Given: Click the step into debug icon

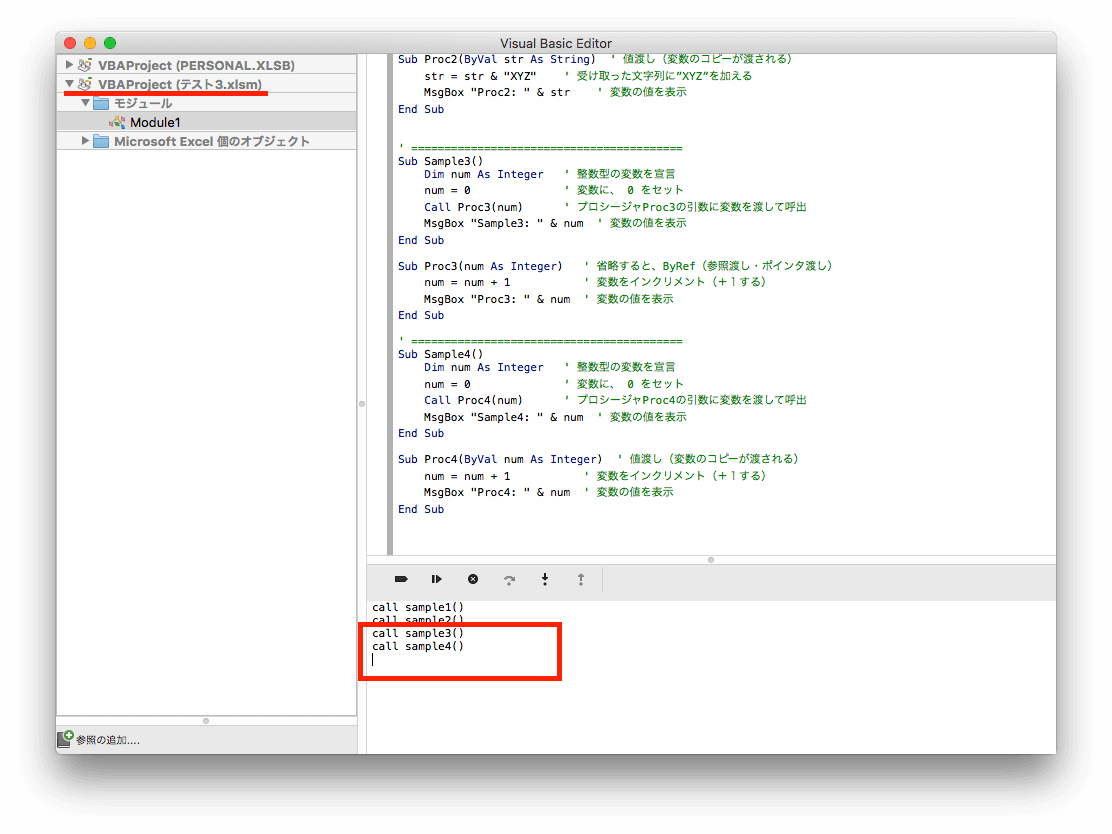Looking at the screenshot, I should pyautogui.click(x=545, y=579).
